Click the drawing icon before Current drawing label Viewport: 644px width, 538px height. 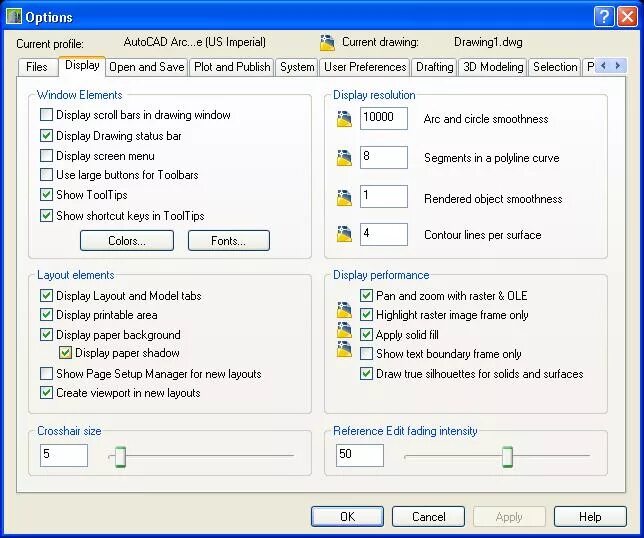[327, 43]
